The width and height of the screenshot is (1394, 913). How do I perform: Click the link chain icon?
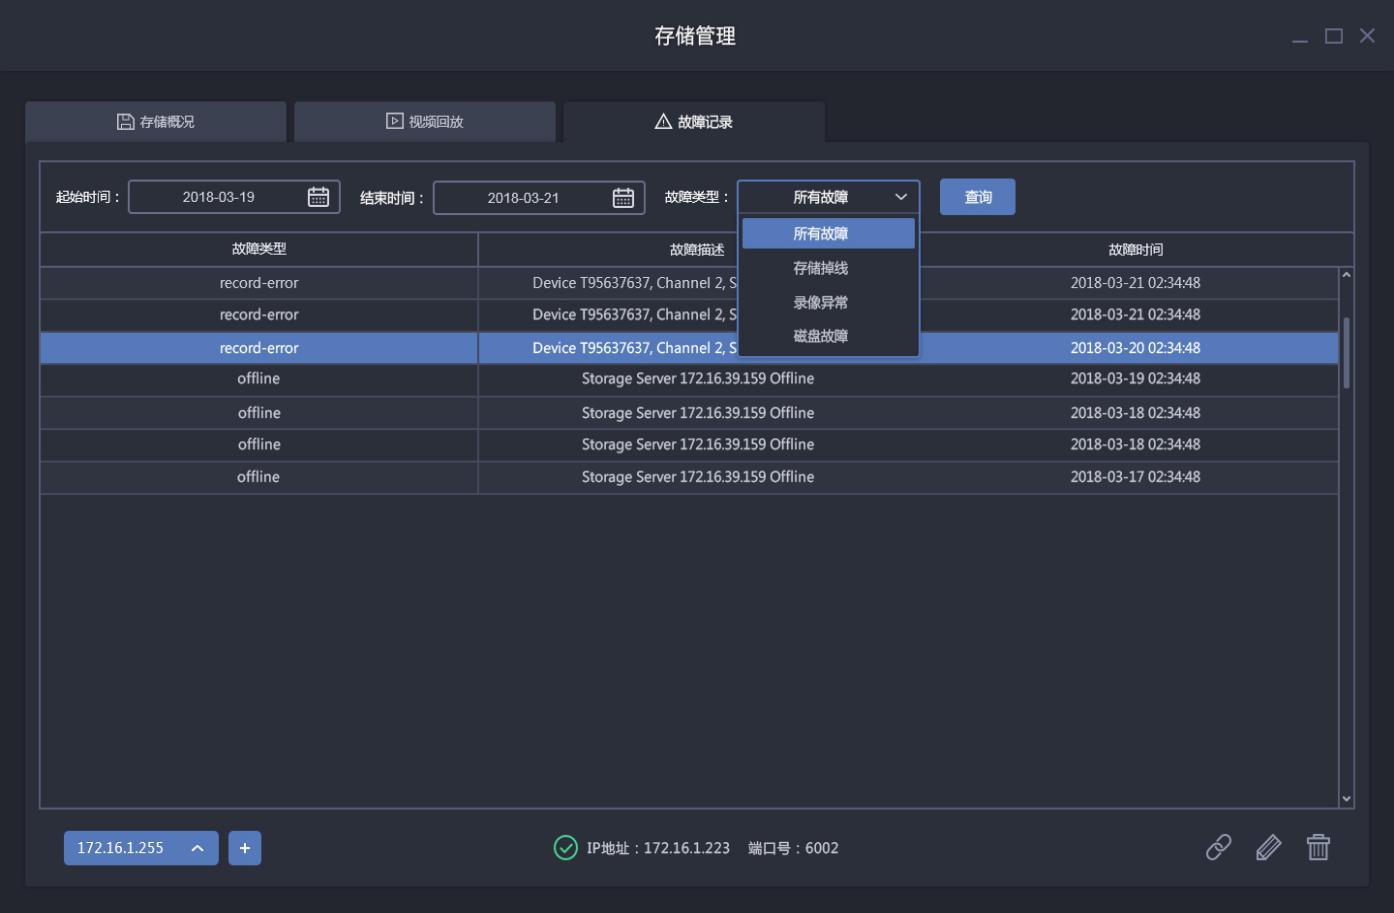point(1218,847)
